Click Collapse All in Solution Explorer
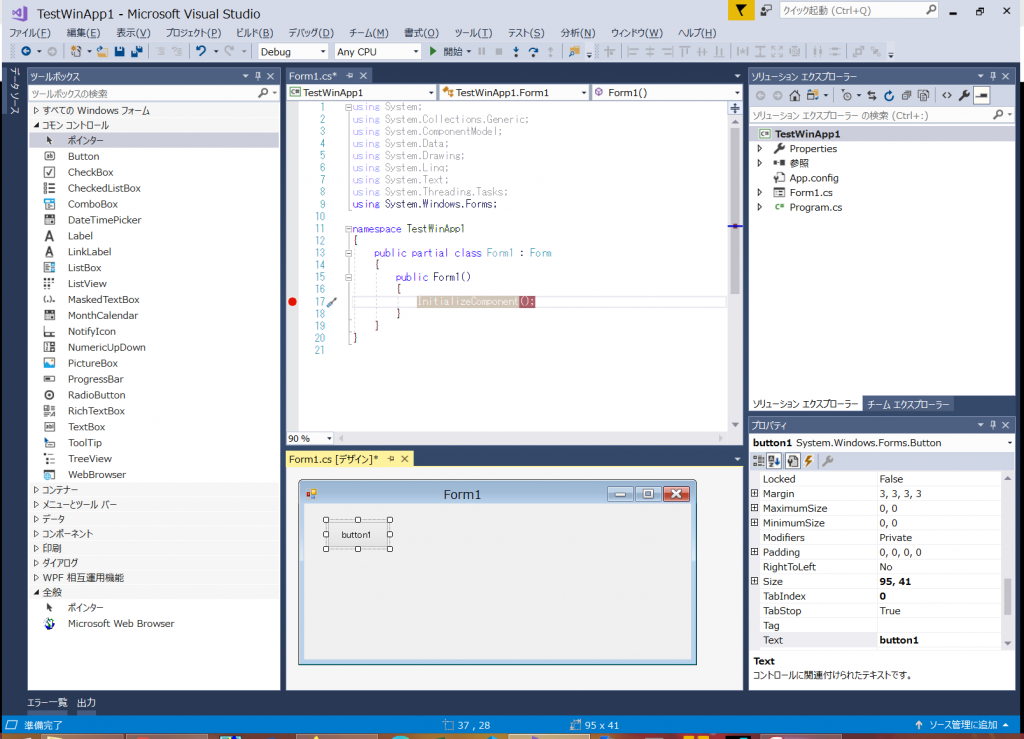This screenshot has height=739, width=1024. tap(906, 95)
